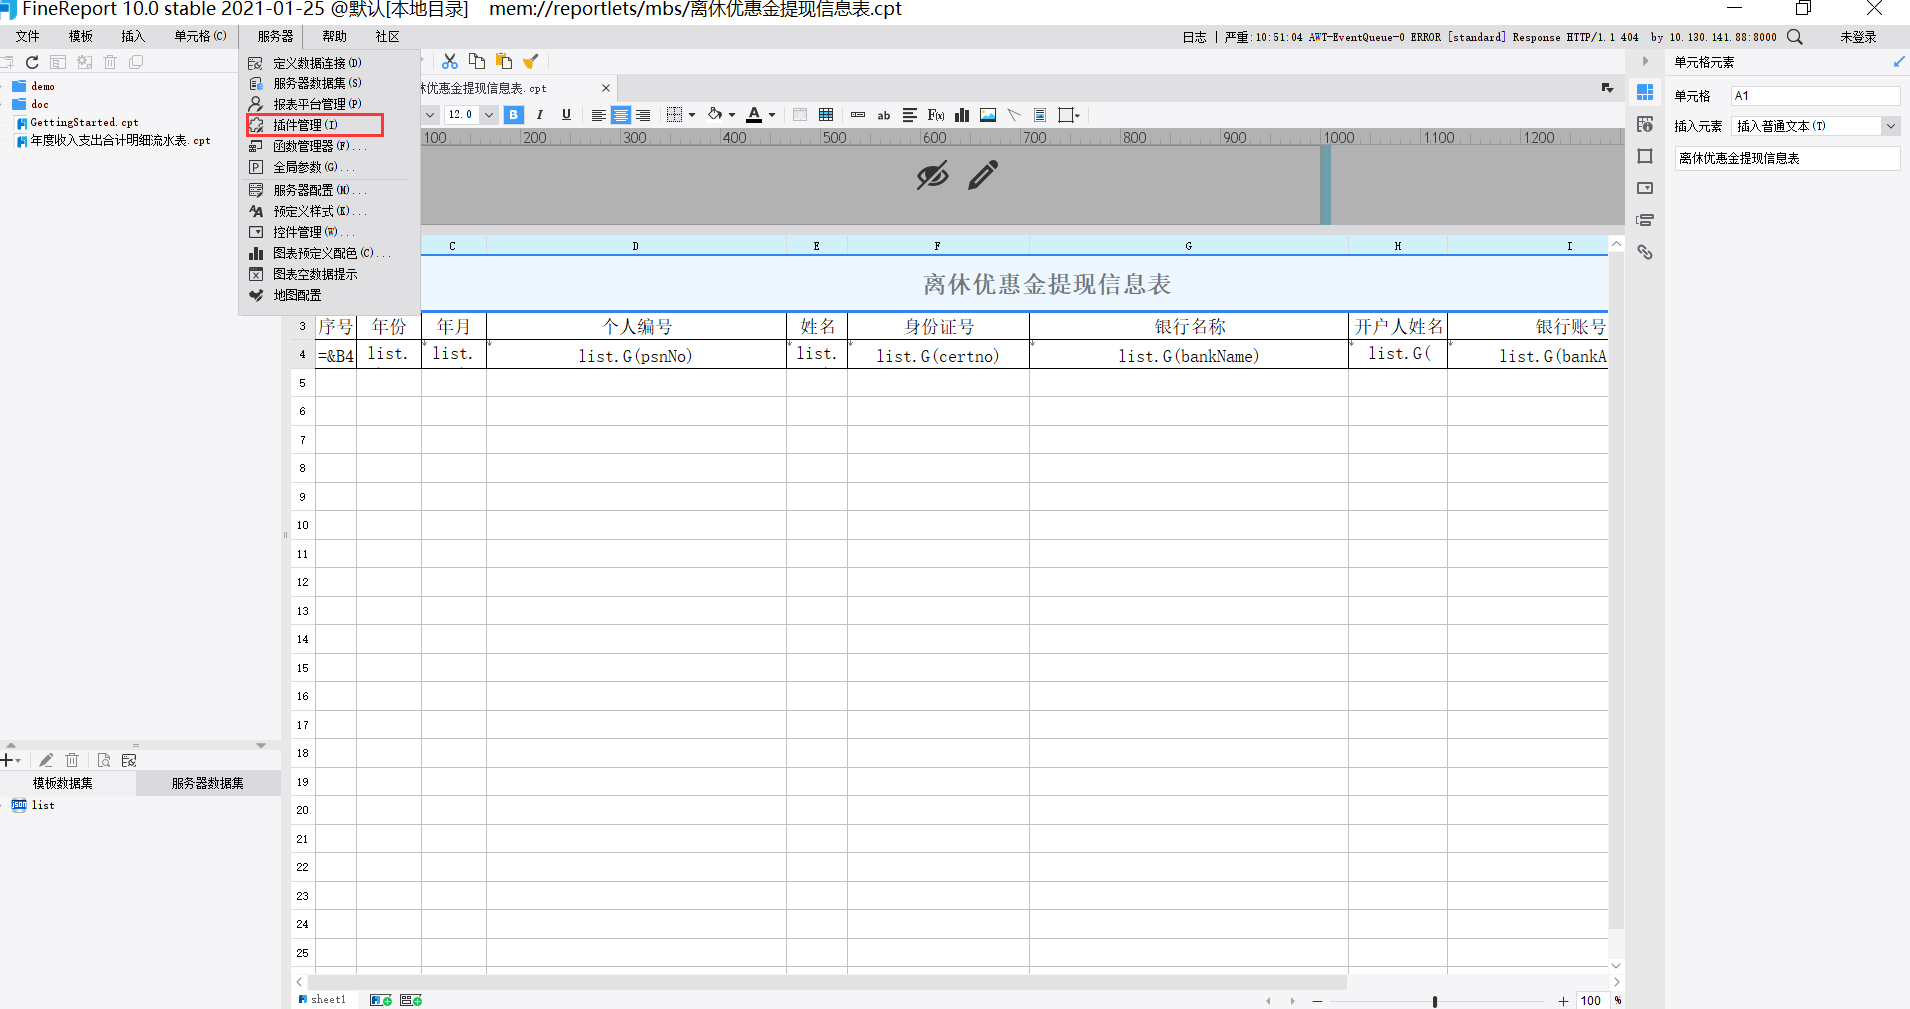This screenshot has width=1910, height=1009.
Task: Open floating element insert dropdown
Action: tap(1078, 115)
